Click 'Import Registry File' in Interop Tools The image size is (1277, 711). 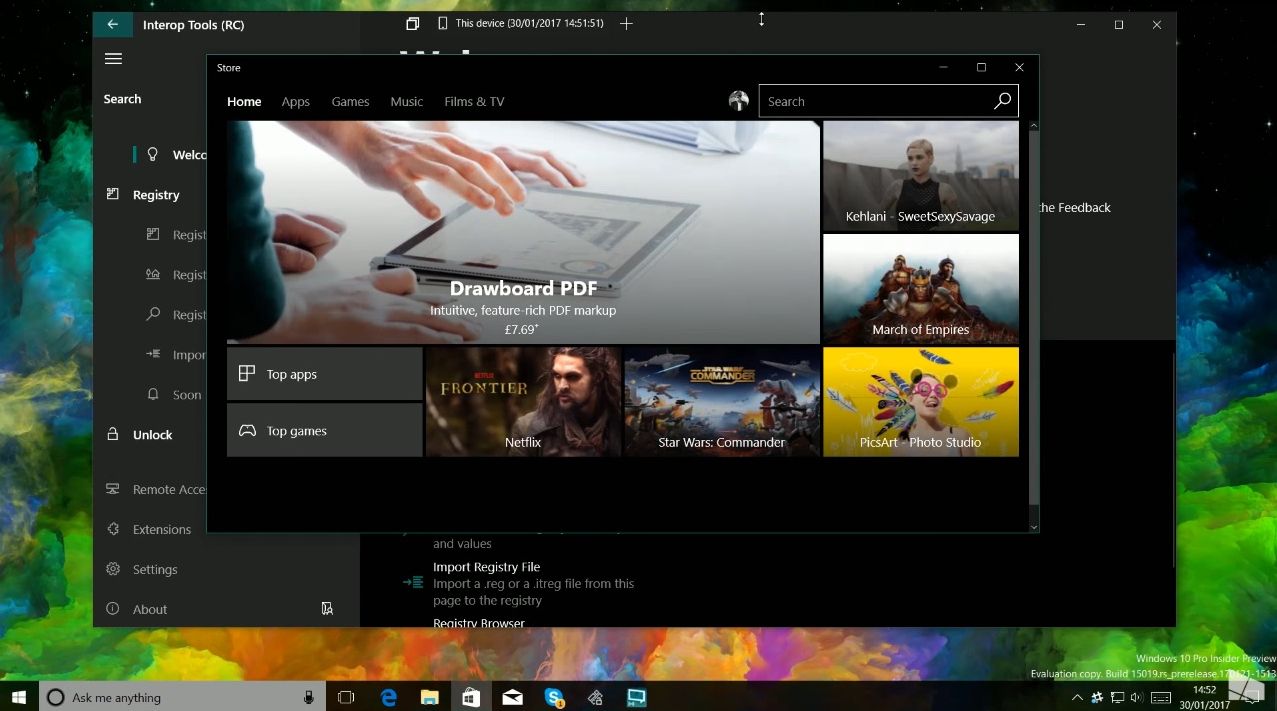(486, 567)
